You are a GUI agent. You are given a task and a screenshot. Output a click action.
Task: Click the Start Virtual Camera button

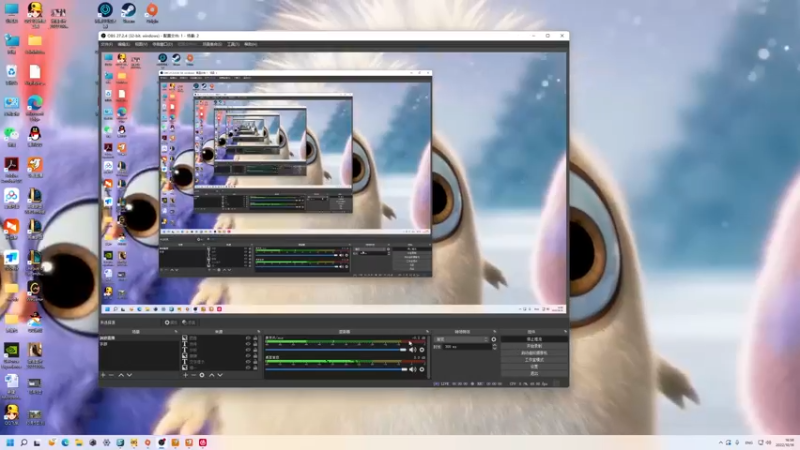tap(534, 353)
